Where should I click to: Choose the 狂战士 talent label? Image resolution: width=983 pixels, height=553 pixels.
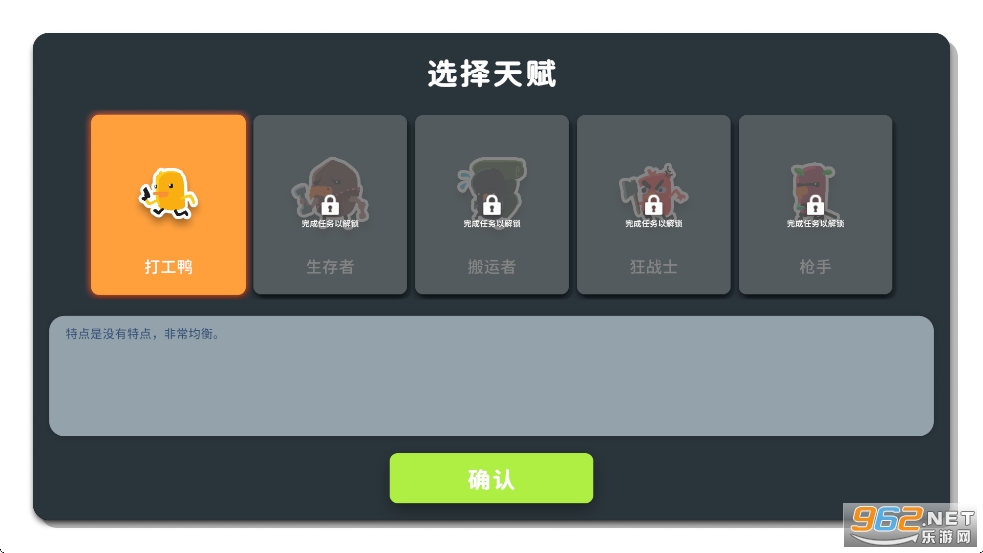(x=653, y=266)
